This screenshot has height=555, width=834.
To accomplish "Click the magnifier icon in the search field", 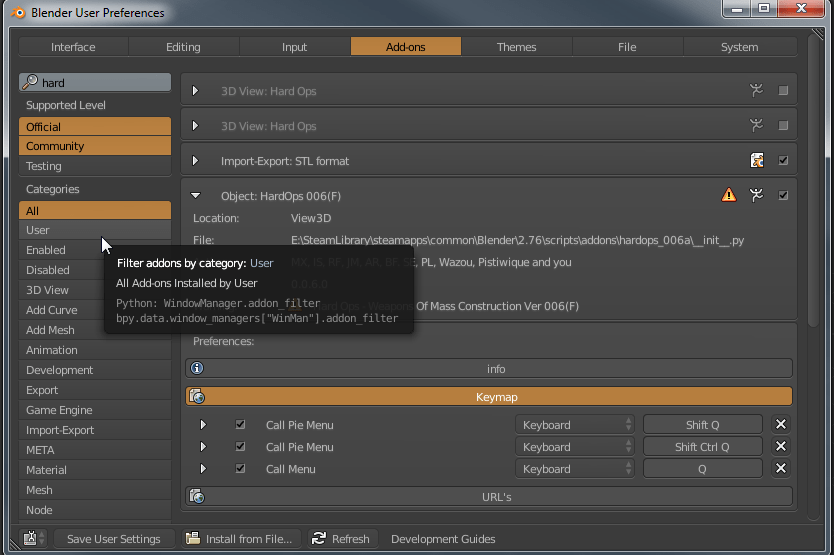I will [30, 83].
